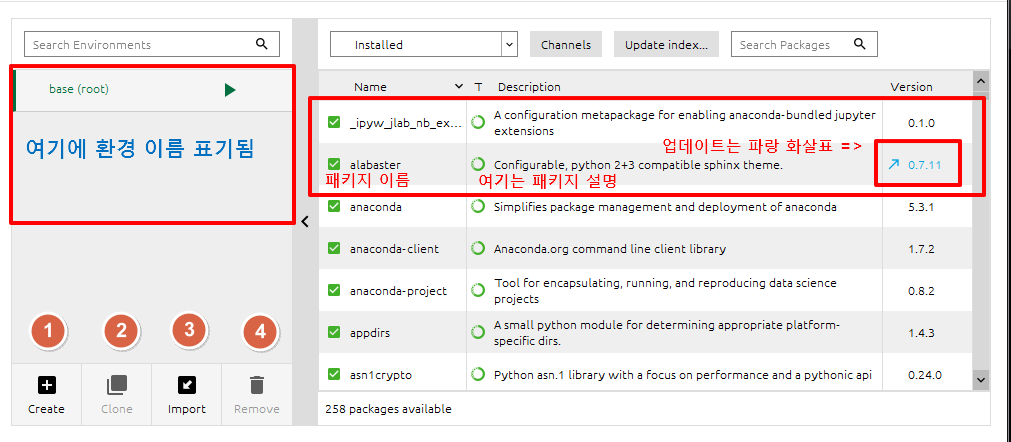Click package list scrollbar up arrow

tap(981, 81)
